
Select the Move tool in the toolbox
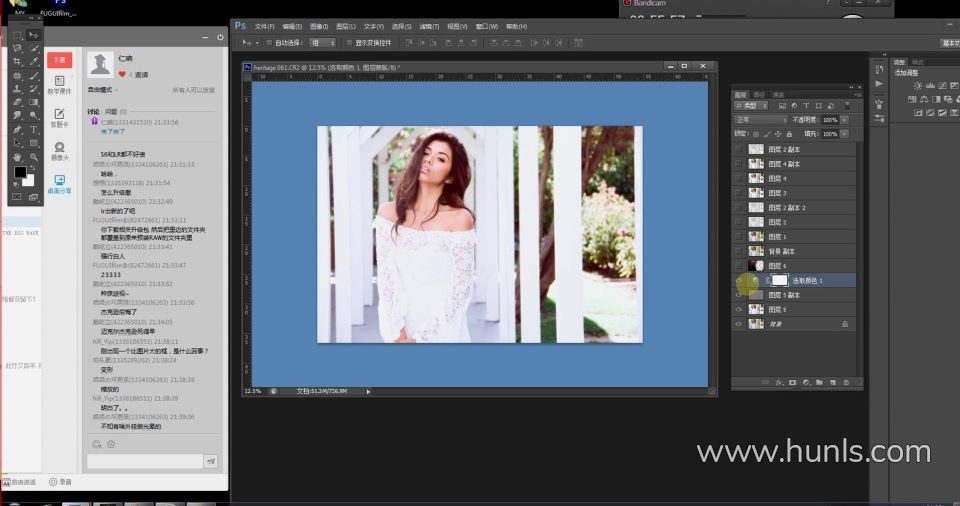[x=34, y=35]
